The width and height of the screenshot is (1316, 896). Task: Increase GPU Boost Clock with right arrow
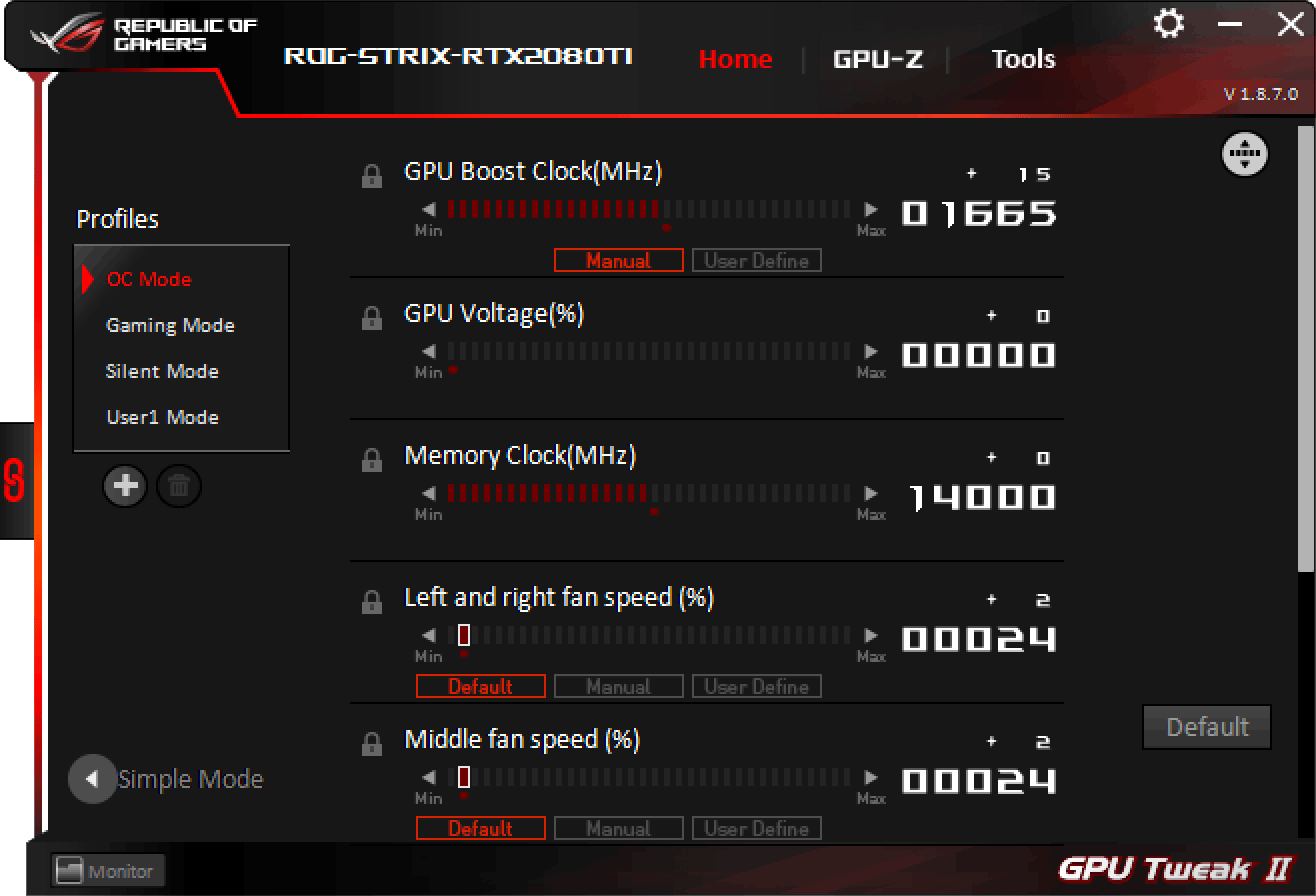tap(871, 210)
